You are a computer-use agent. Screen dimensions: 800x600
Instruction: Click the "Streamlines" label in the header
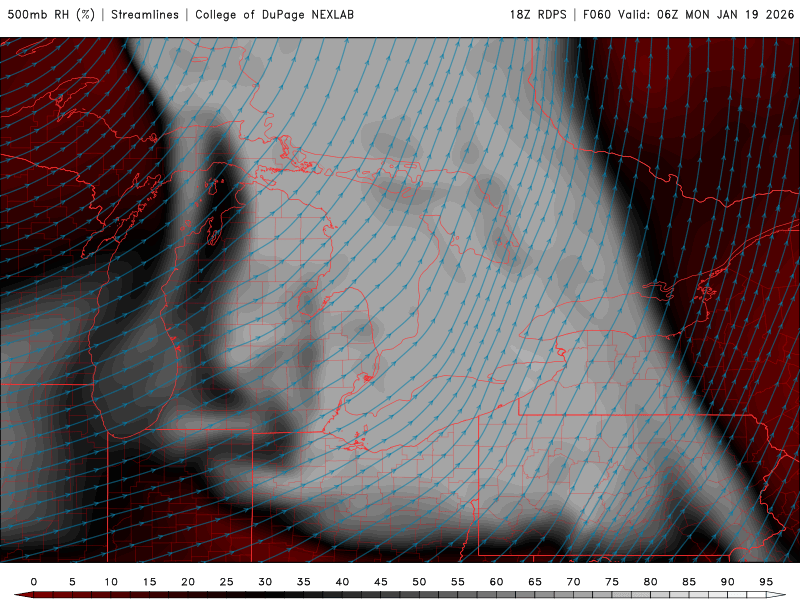[145, 14]
